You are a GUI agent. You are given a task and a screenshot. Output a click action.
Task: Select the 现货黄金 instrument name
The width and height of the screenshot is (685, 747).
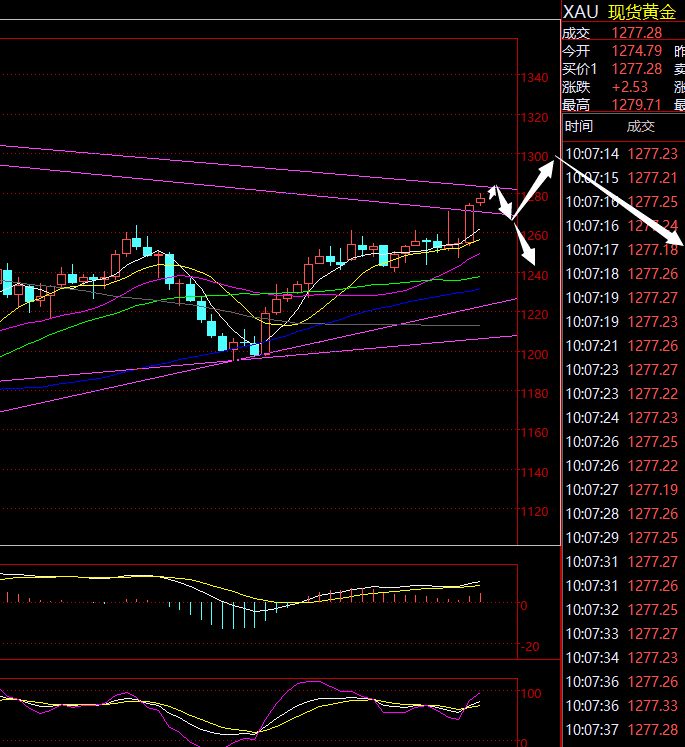coord(642,12)
